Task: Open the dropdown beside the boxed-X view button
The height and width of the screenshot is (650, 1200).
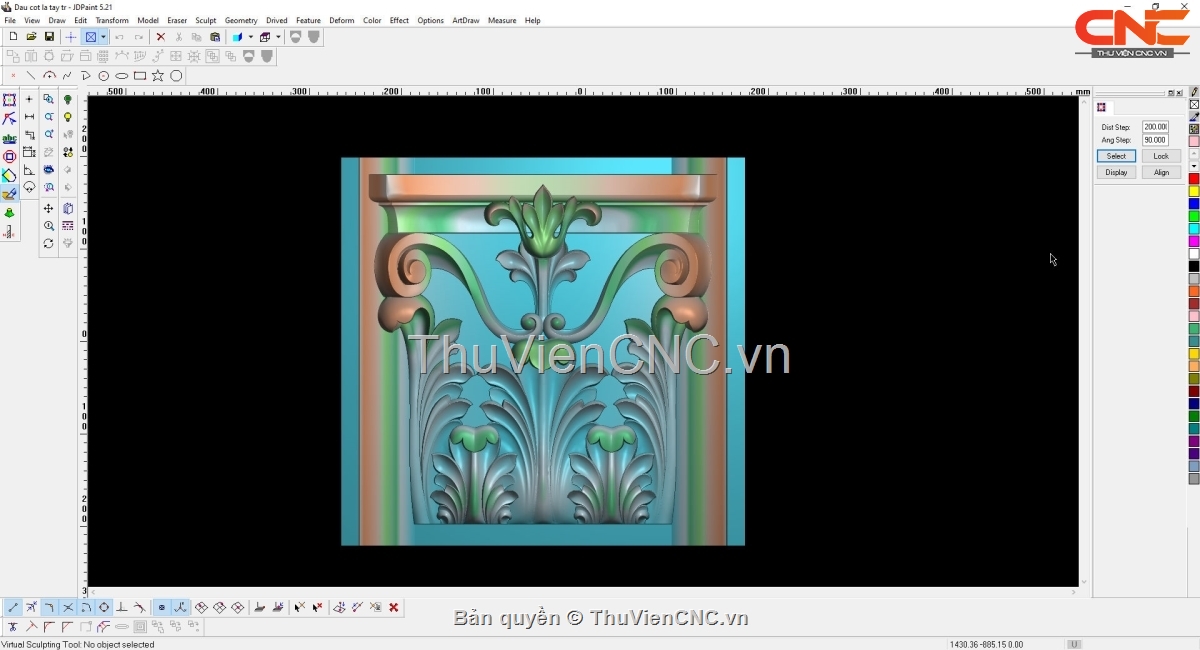Action: point(103,37)
